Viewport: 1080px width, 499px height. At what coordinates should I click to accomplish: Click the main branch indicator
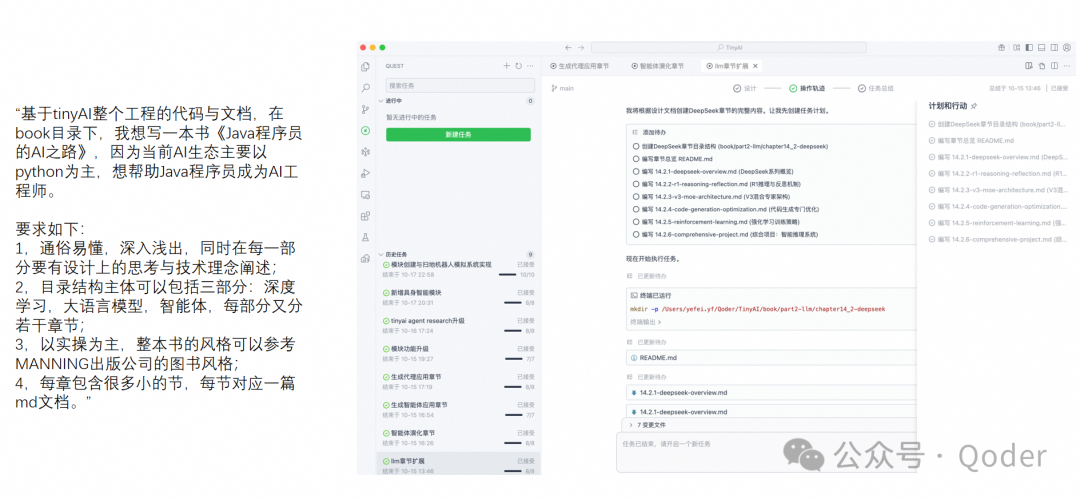tap(563, 88)
